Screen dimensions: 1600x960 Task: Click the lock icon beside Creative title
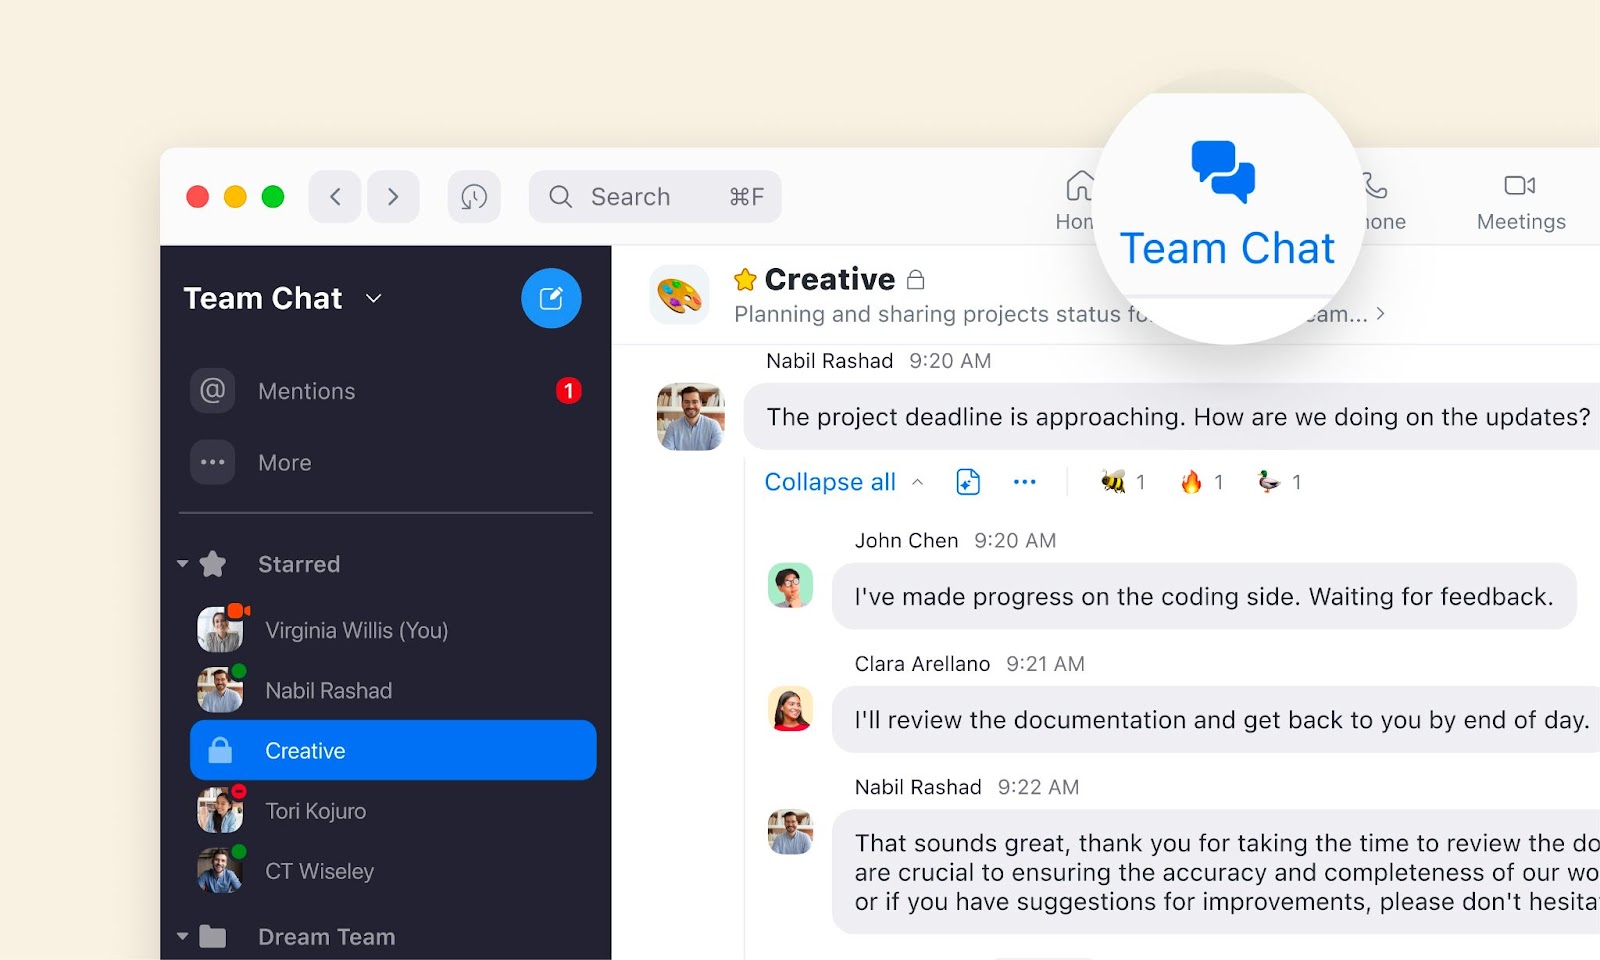point(915,279)
